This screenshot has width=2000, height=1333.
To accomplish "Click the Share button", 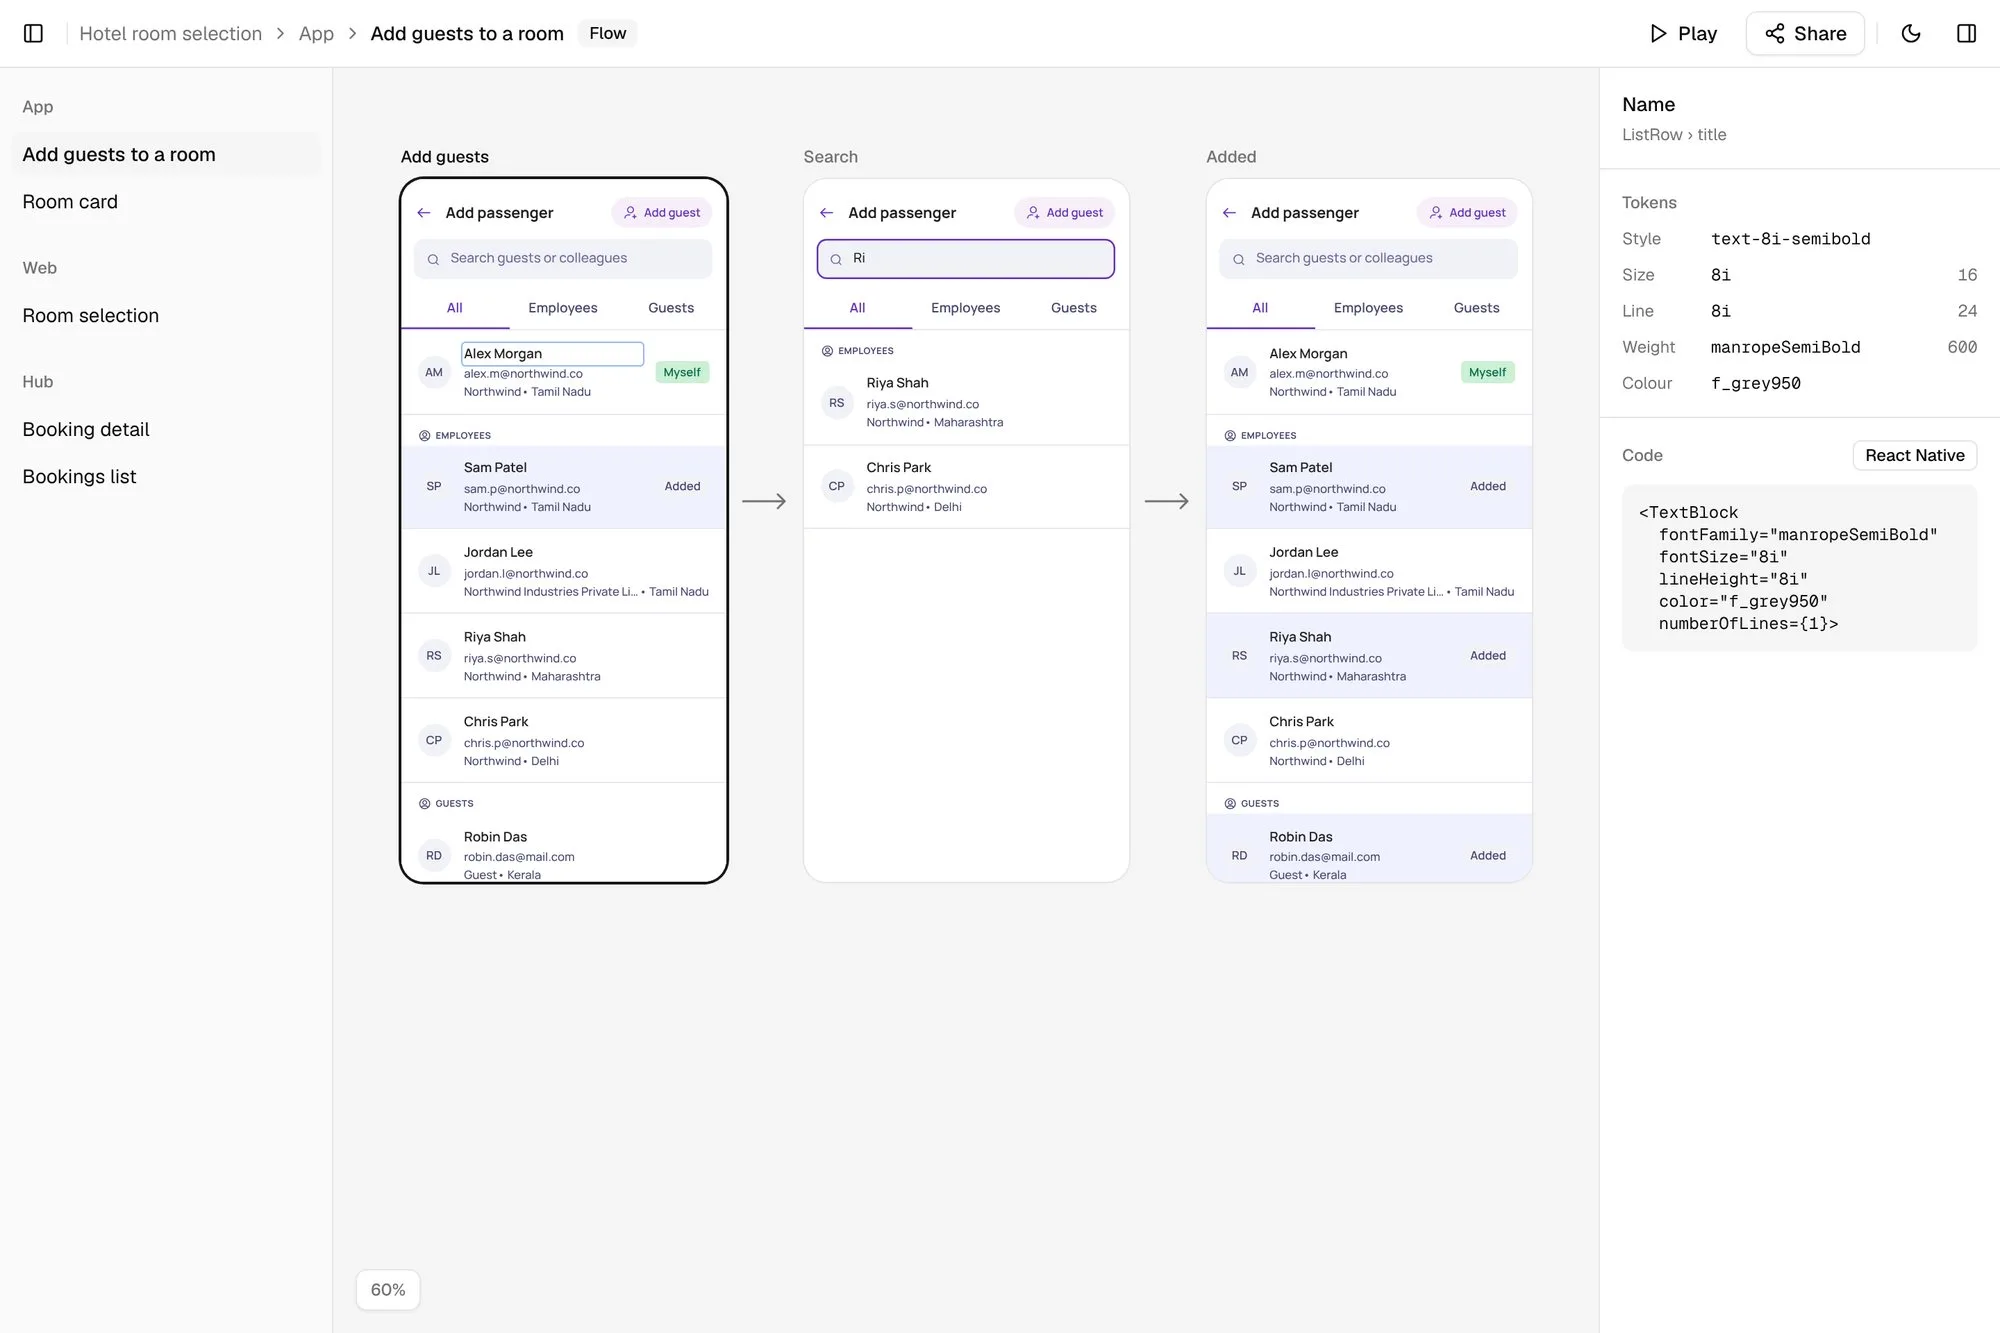I will click(1805, 33).
